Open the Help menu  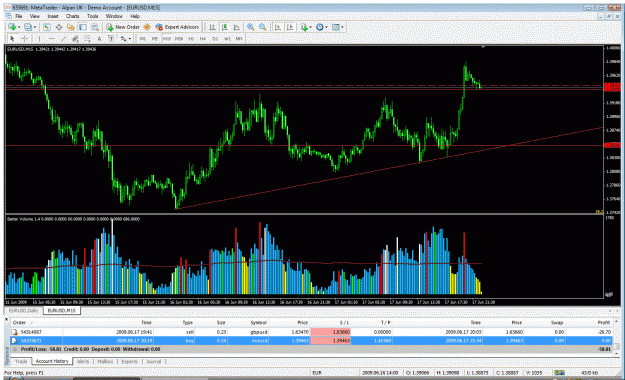click(x=135, y=16)
